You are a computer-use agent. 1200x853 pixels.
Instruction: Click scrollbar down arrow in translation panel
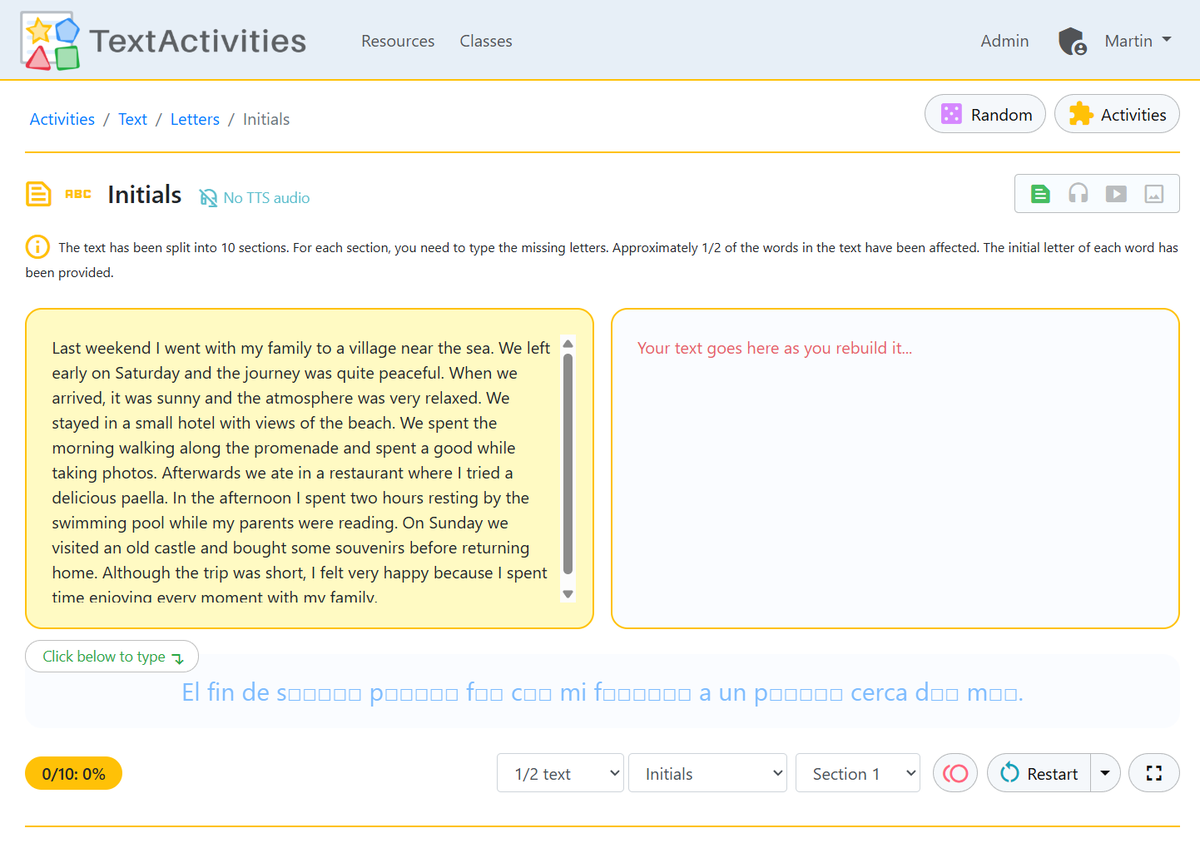click(x=568, y=594)
